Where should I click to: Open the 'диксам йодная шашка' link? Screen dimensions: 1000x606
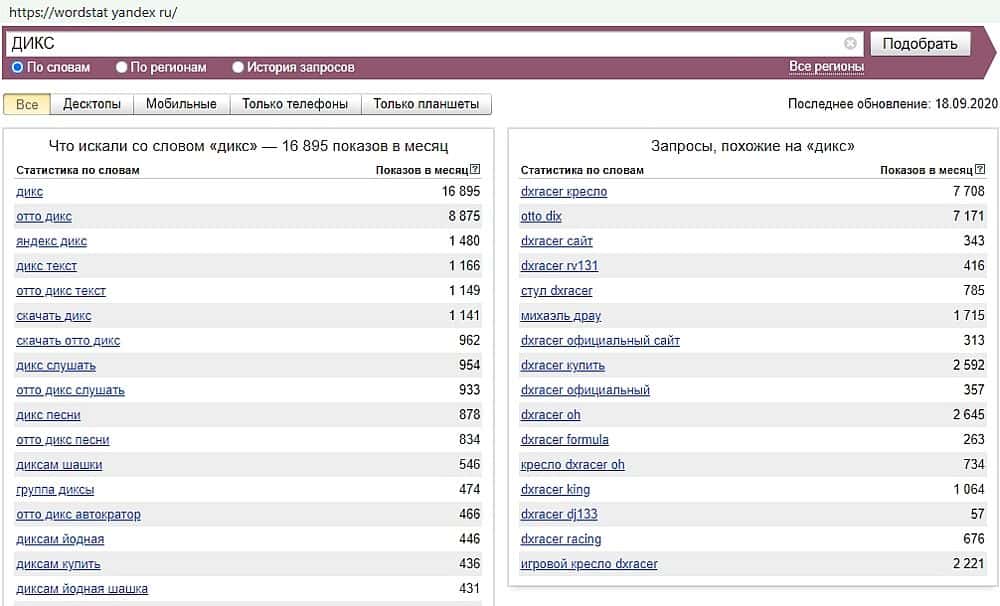coord(82,589)
